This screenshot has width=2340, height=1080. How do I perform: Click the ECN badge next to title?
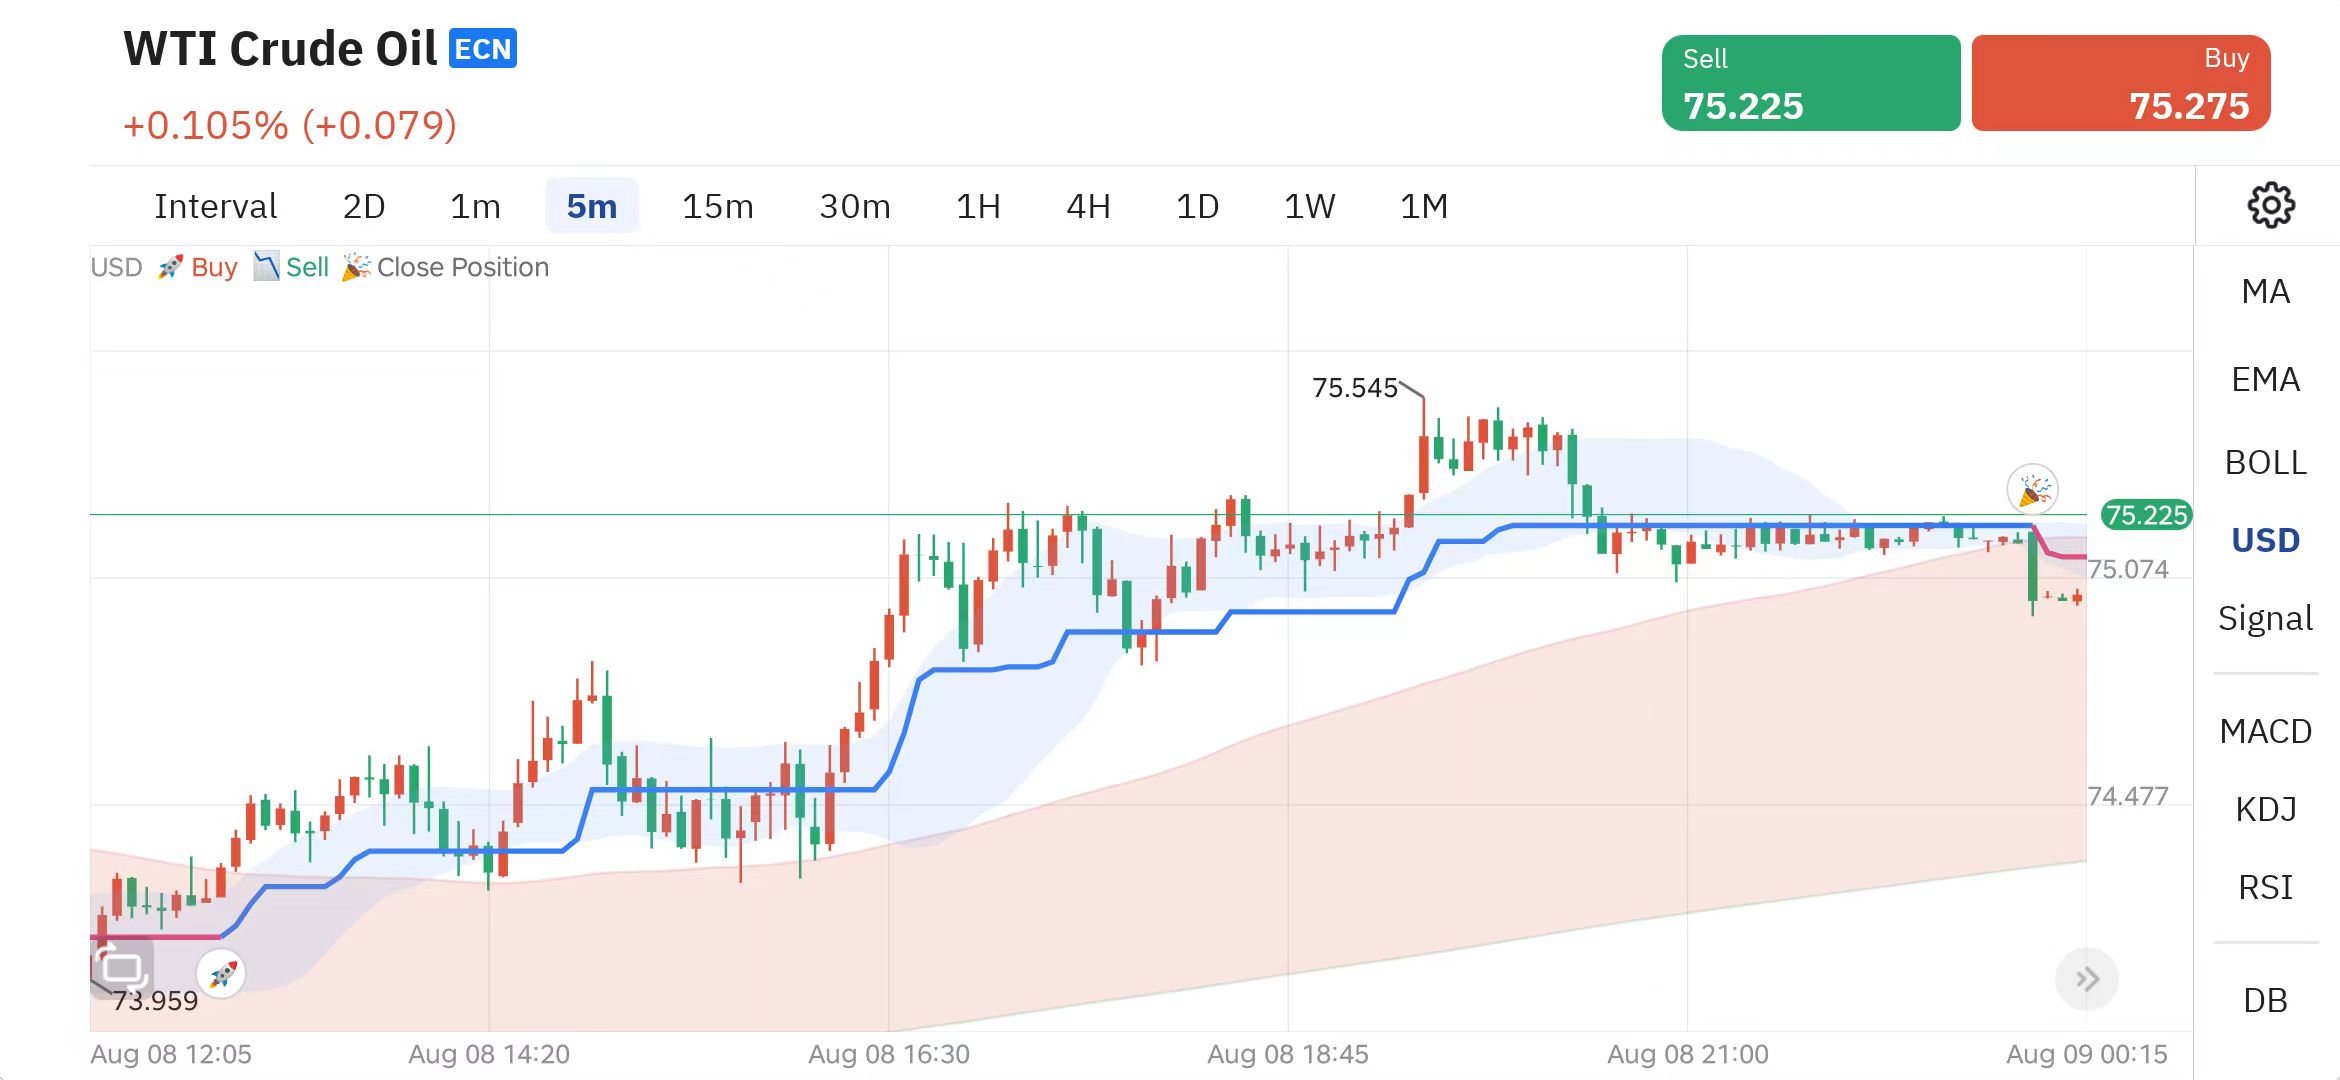(x=483, y=49)
